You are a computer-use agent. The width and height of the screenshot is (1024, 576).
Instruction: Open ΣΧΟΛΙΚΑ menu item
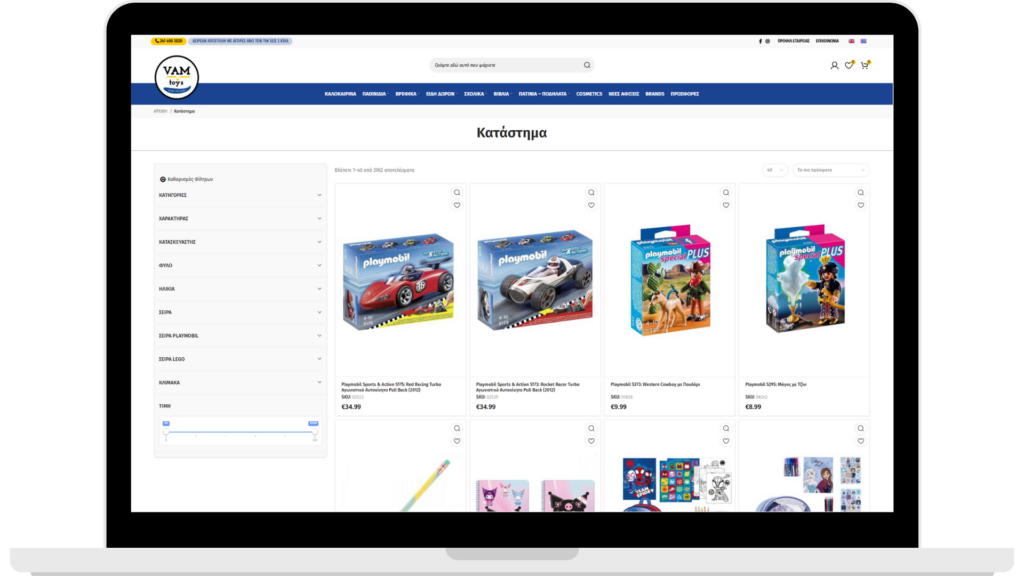(x=475, y=94)
